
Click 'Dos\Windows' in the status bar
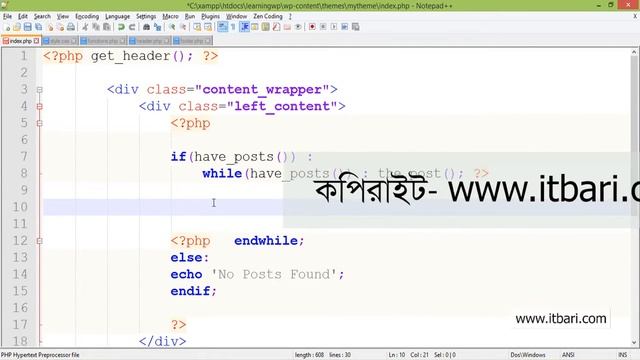click(x=528, y=355)
